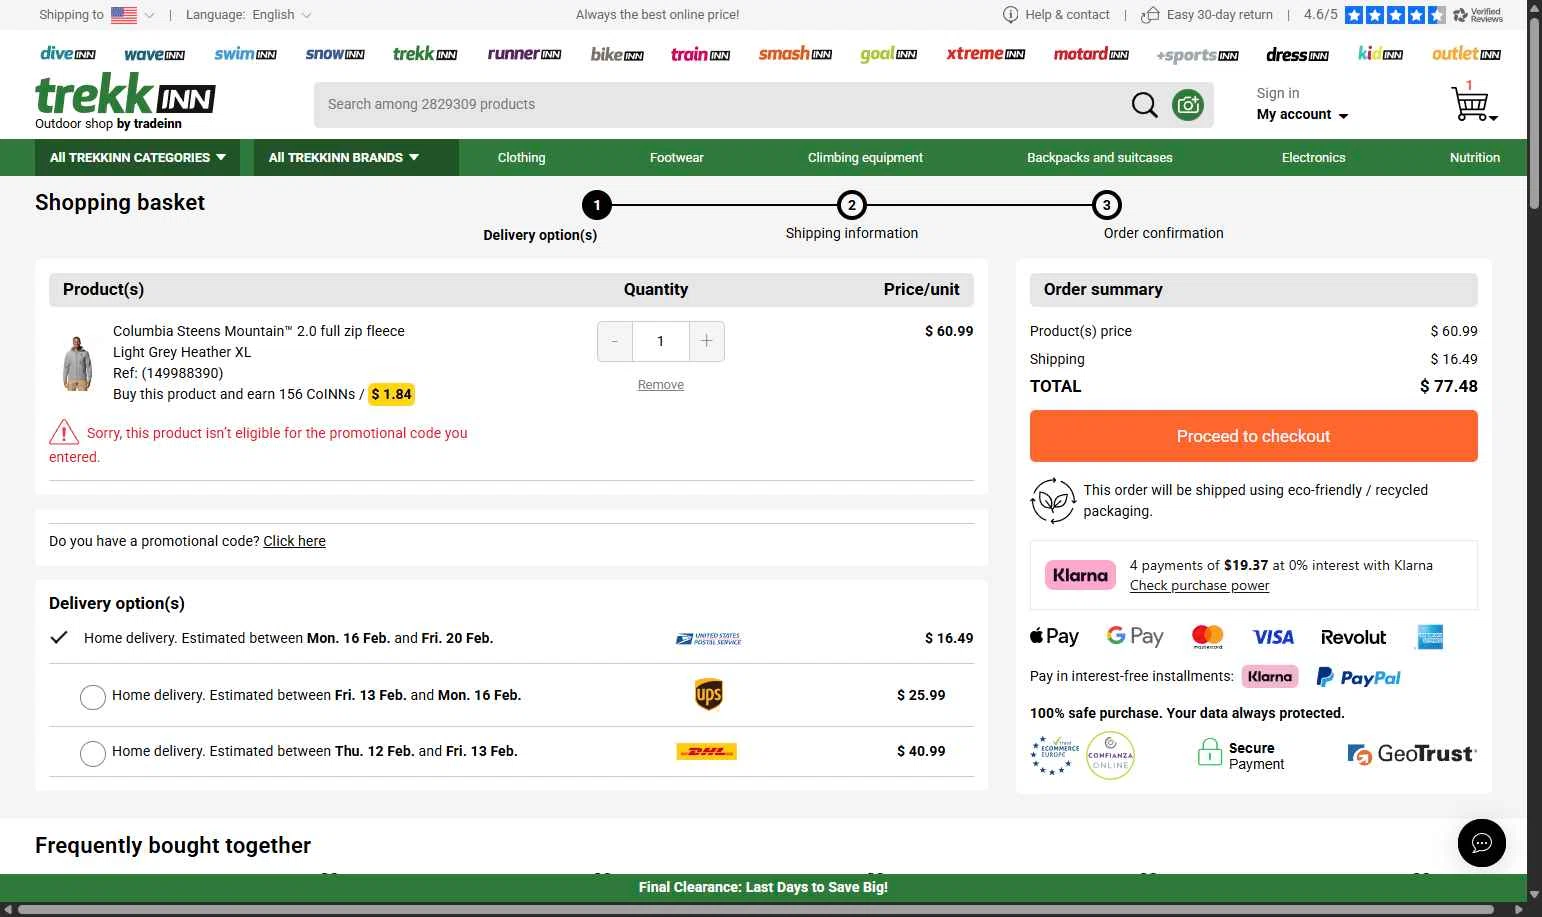Image resolution: width=1542 pixels, height=917 pixels.
Task: Open the +sportsinn store logo
Action: coord(1197,55)
